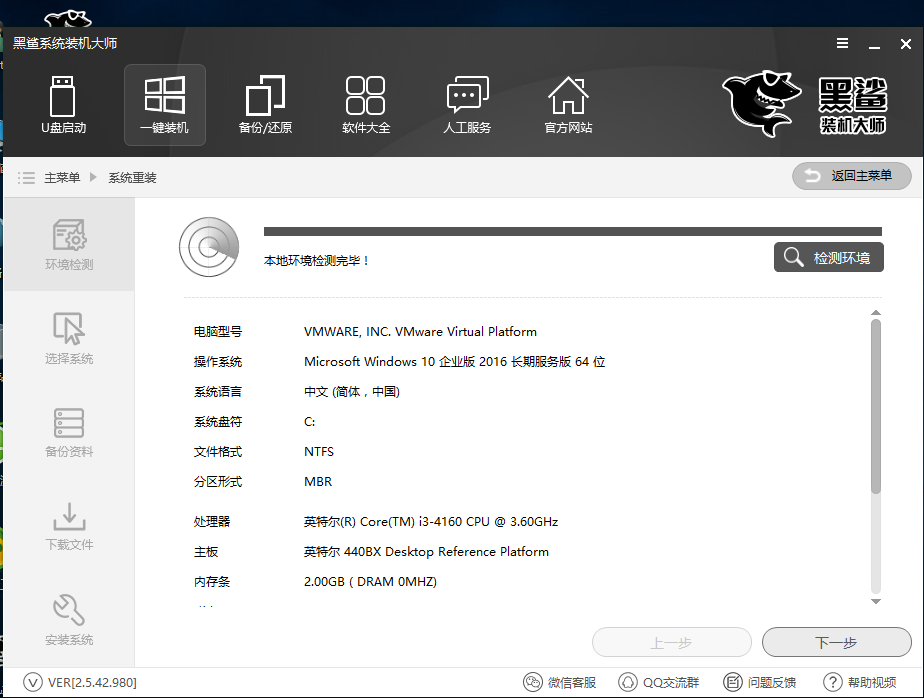Screen dimensions: 924x698
Task: Open 微信客服 WeChat support
Action: coord(560,683)
